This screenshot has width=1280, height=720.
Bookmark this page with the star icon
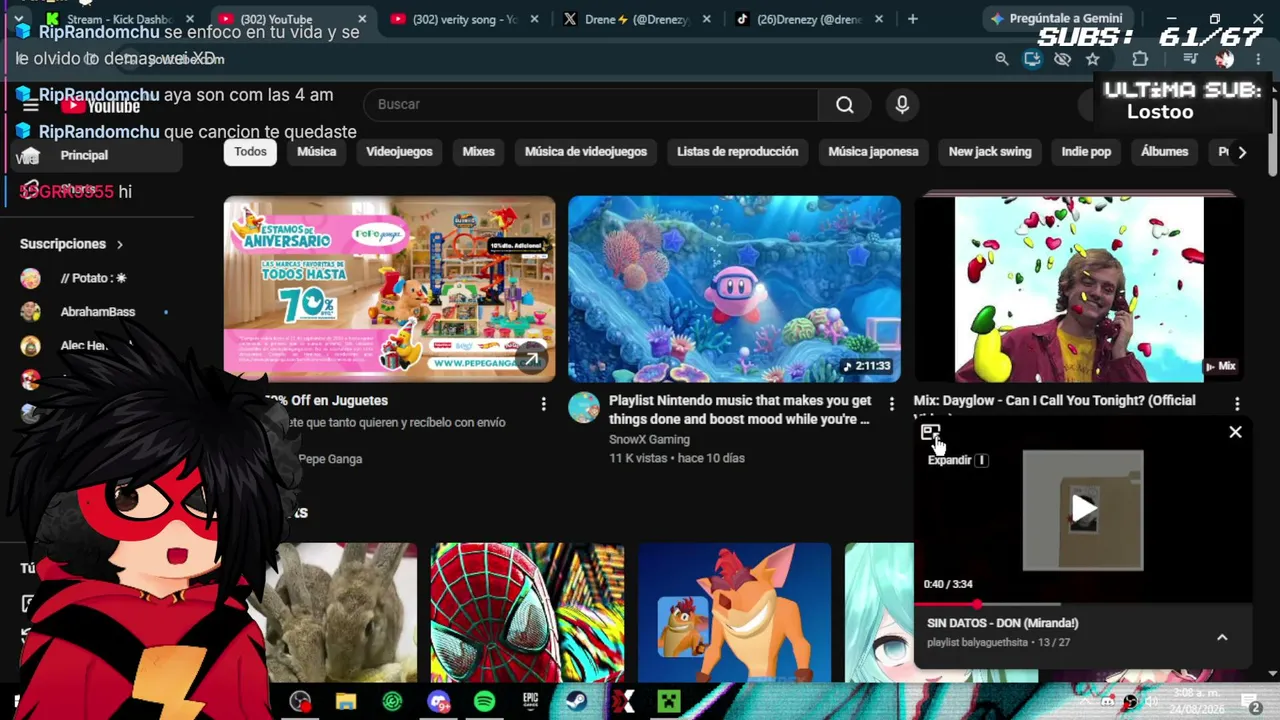[1093, 59]
